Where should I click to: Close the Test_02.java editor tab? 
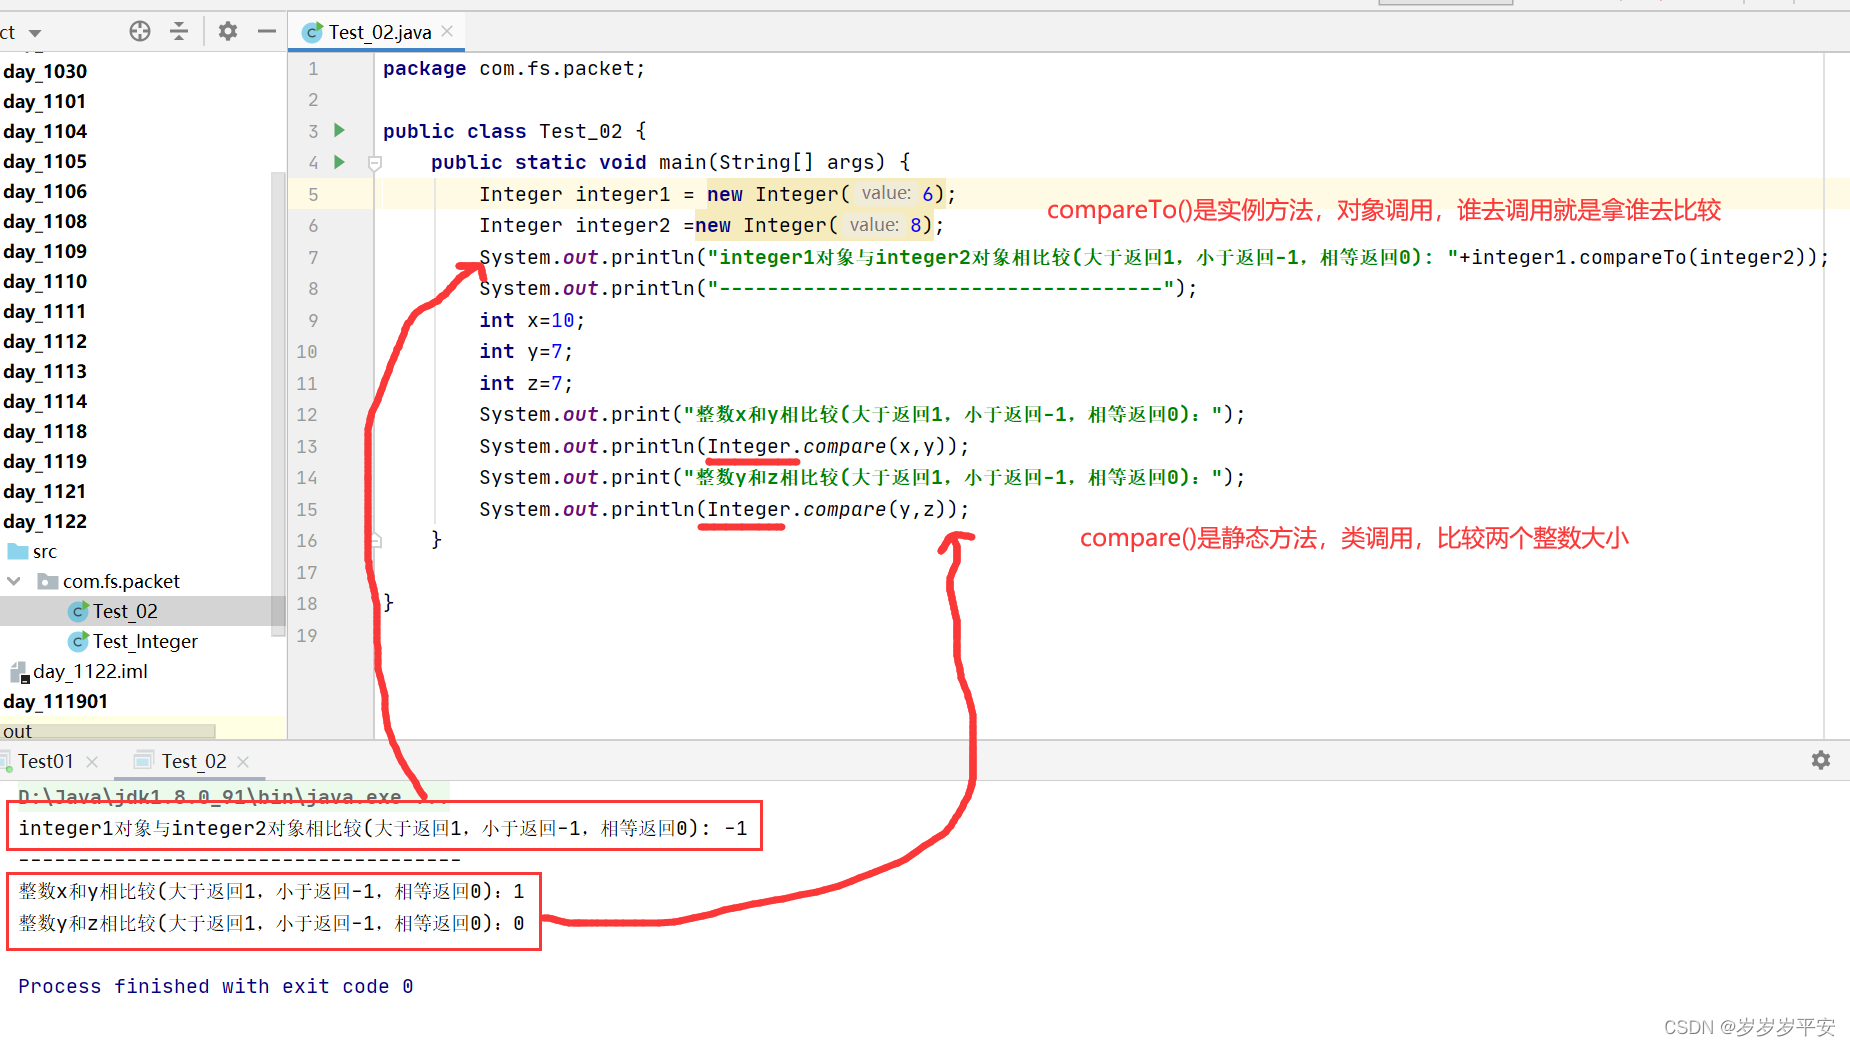[x=446, y=31]
